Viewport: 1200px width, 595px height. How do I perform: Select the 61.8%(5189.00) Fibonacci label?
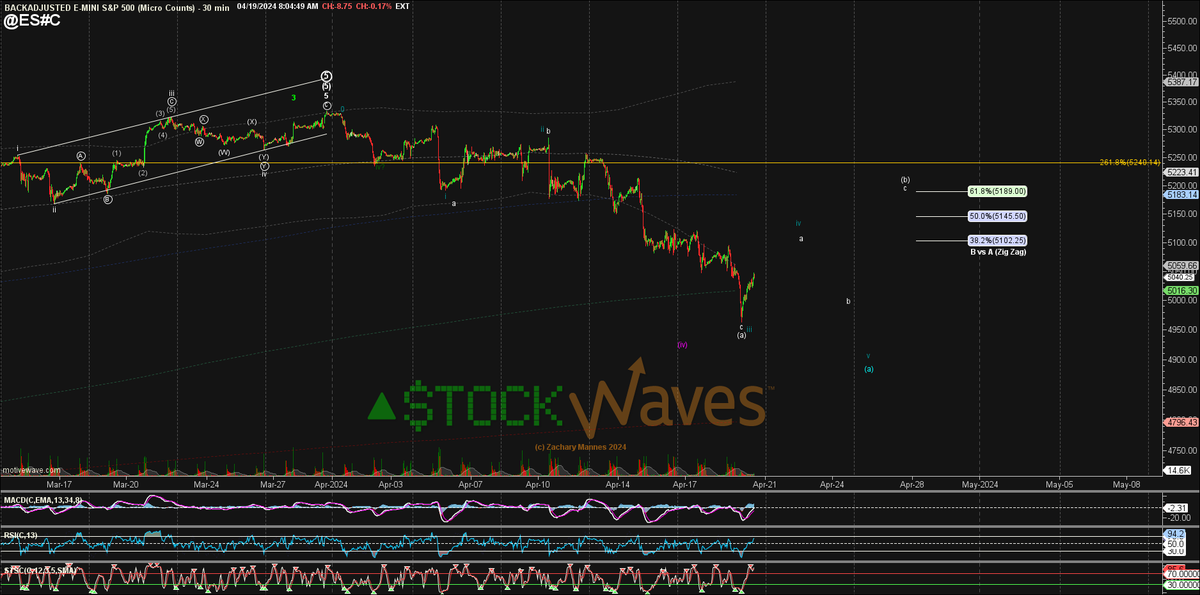(998, 191)
